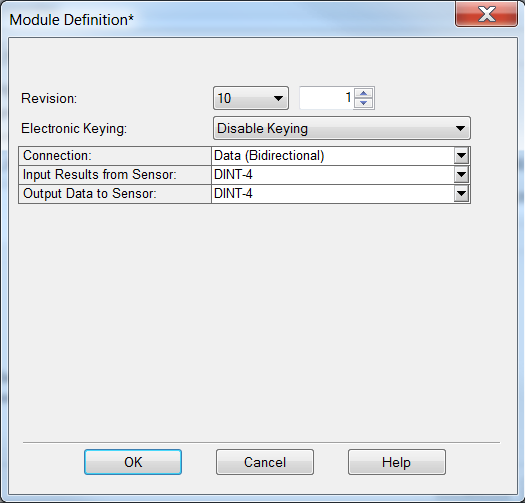
Task: Click the Module Definition title bar
Action: (x=228, y=19)
